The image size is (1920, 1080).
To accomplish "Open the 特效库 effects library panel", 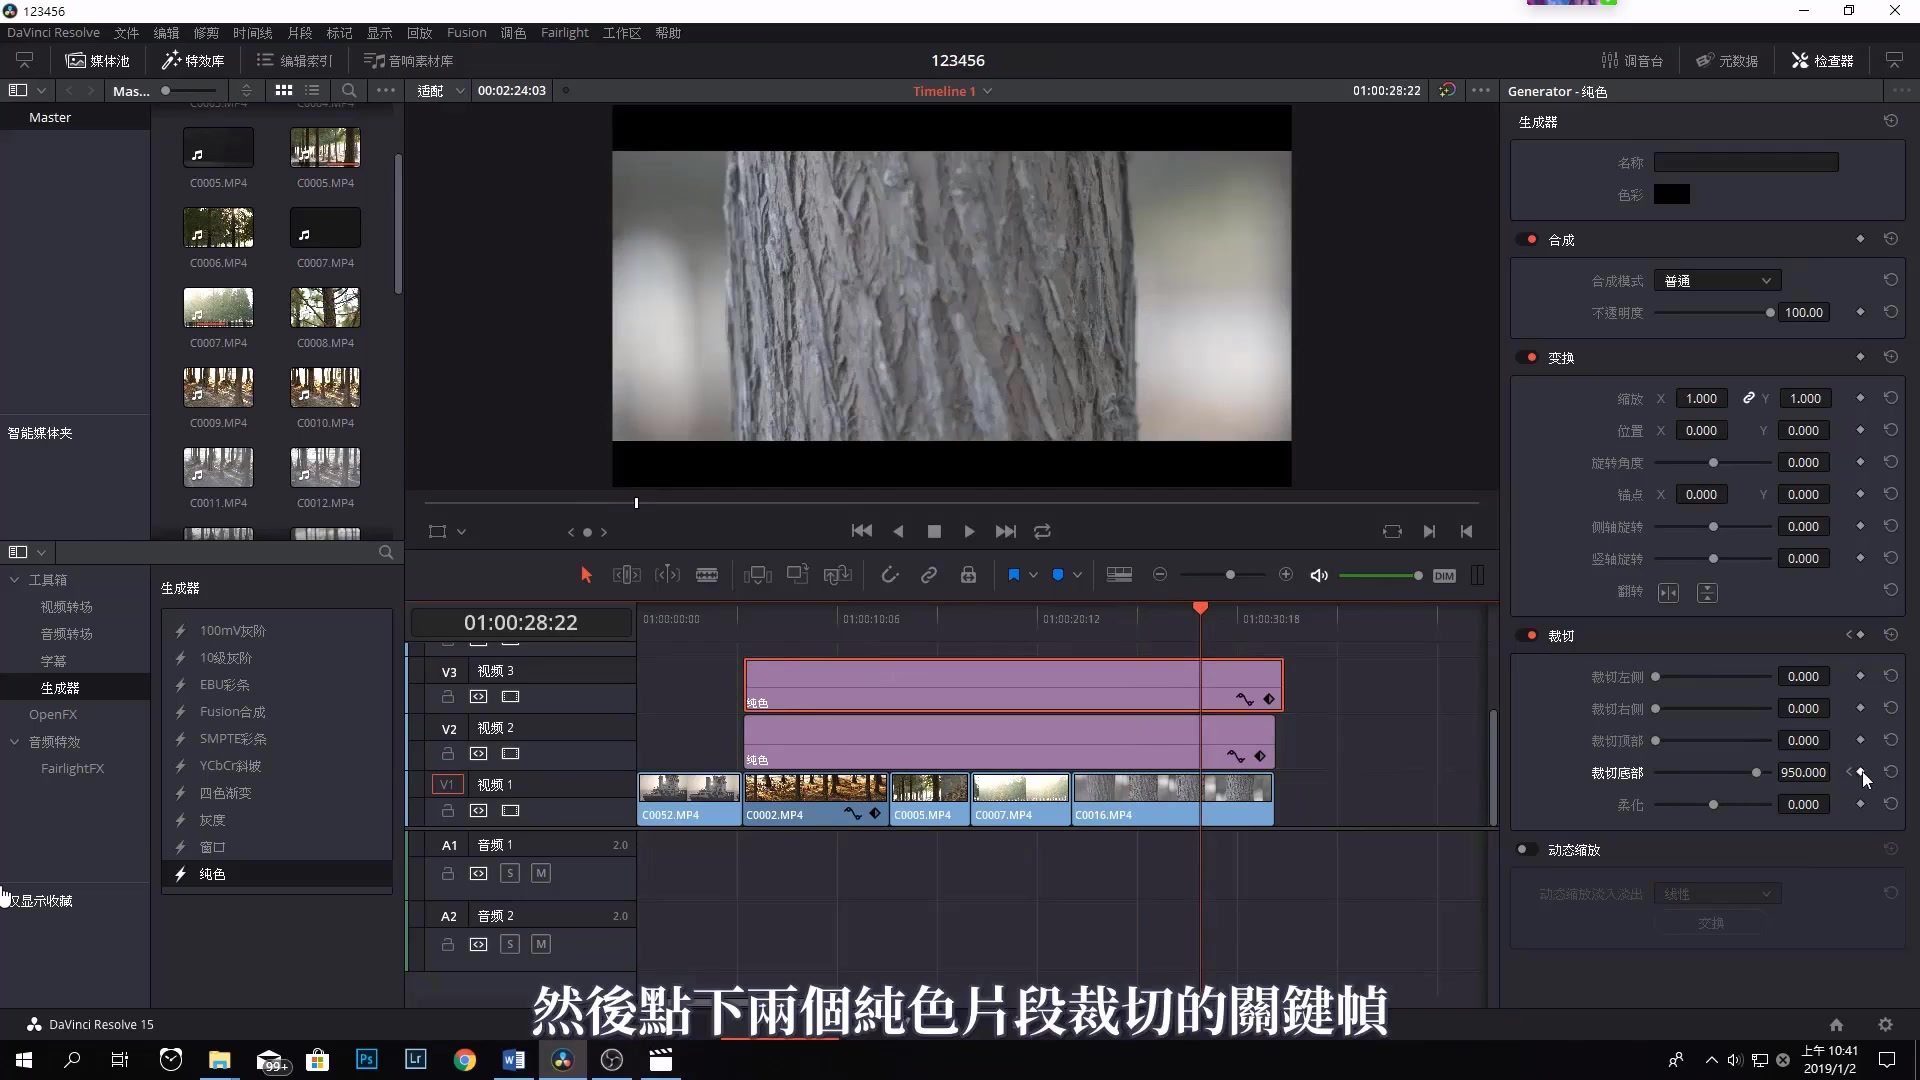I will [x=193, y=60].
